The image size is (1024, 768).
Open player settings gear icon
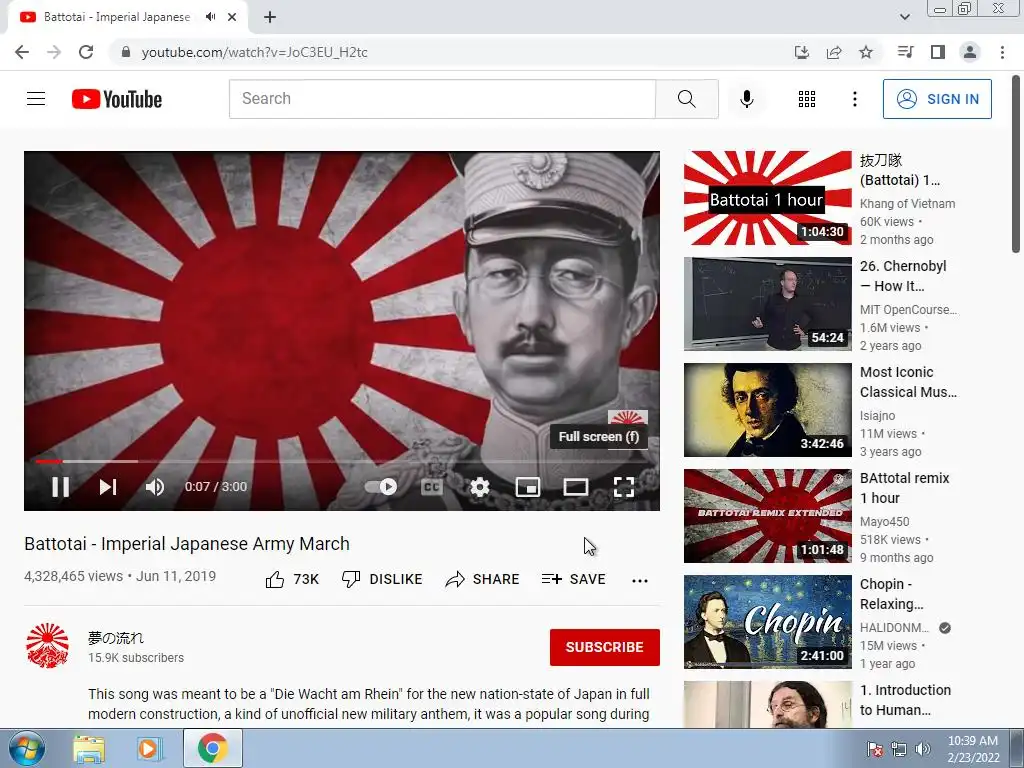coord(480,487)
